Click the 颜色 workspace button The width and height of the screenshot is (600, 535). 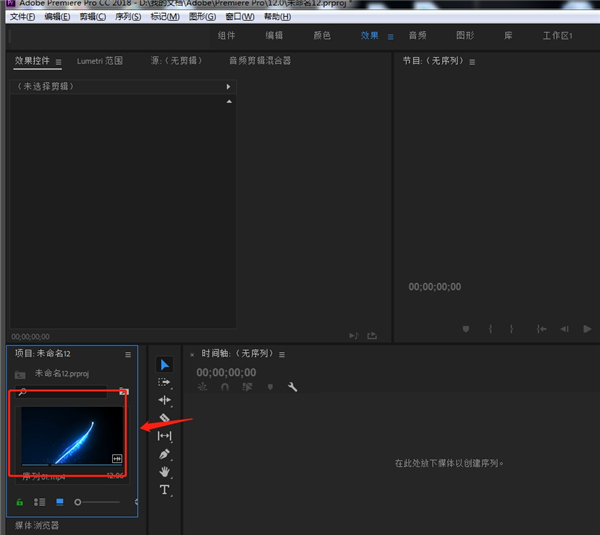(x=322, y=35)
